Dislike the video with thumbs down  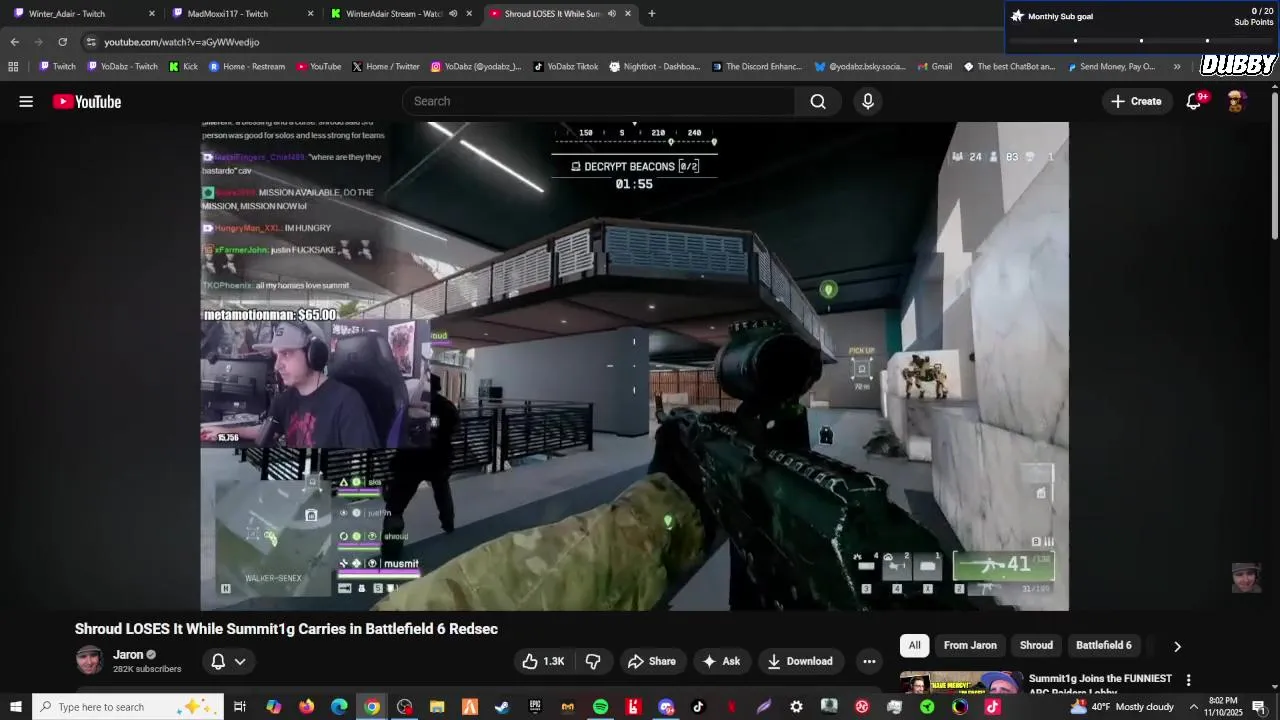(x=593, y=661)
